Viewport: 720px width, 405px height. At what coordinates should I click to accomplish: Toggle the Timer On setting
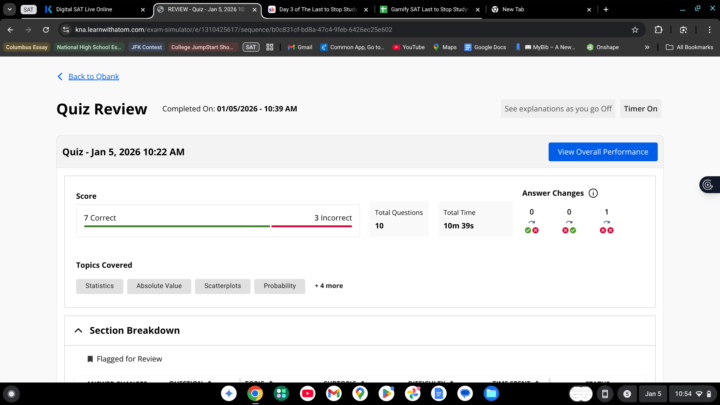click(640, 109)
